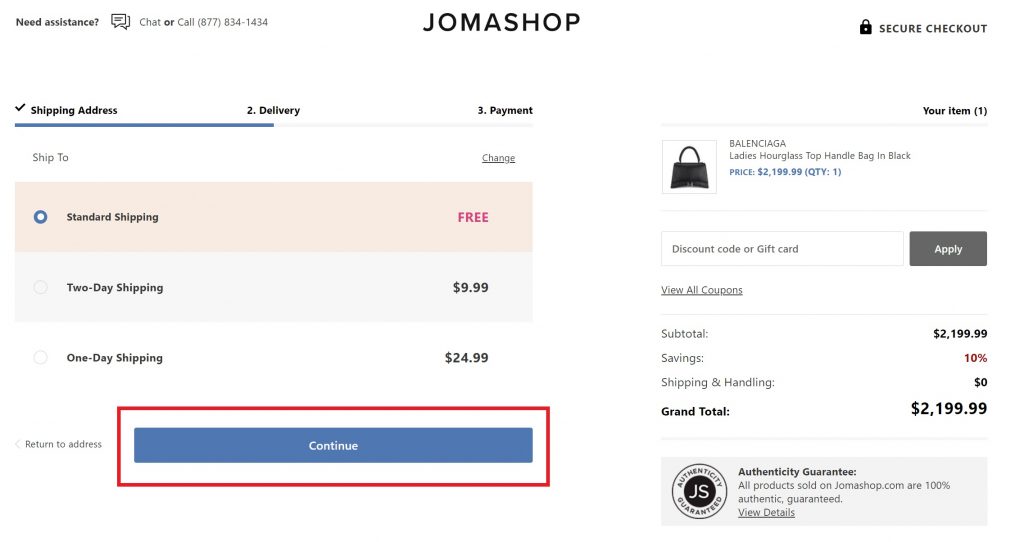
Task: Select Standard Shipping radio button
Action: tap(41, 217)
